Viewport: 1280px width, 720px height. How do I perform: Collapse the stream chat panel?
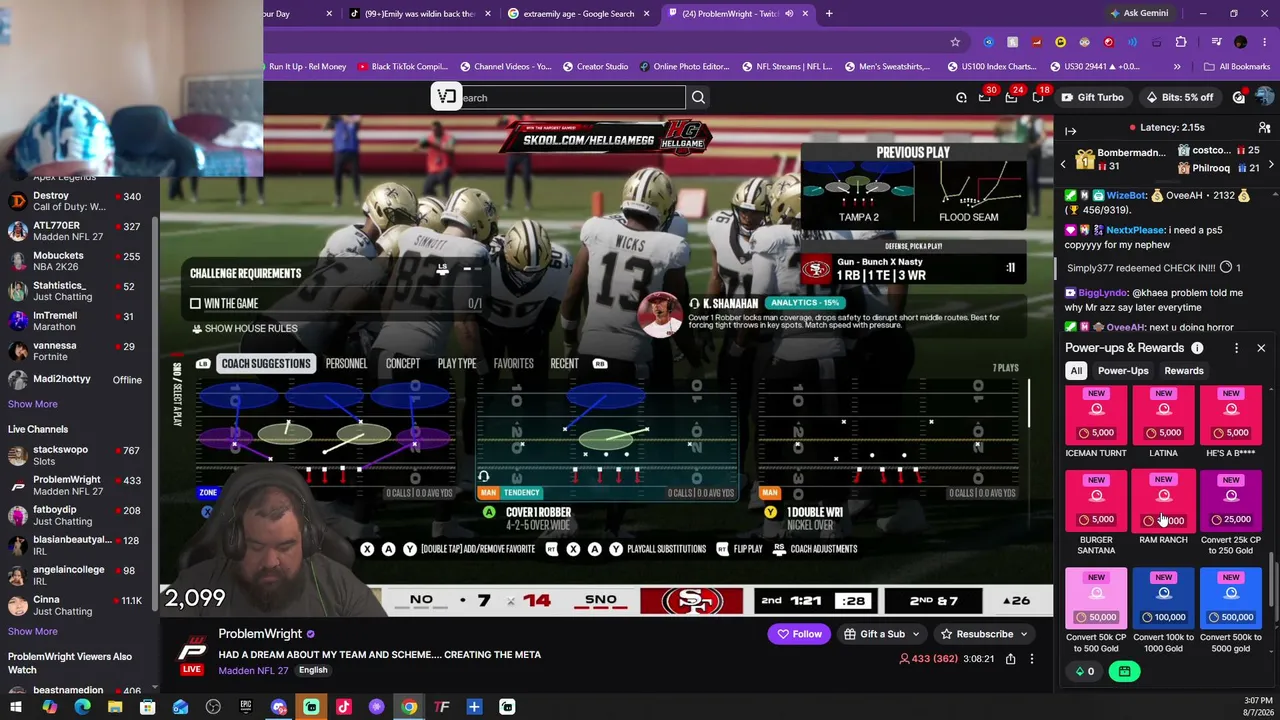pyautogui.click(x=1070, y=130)
